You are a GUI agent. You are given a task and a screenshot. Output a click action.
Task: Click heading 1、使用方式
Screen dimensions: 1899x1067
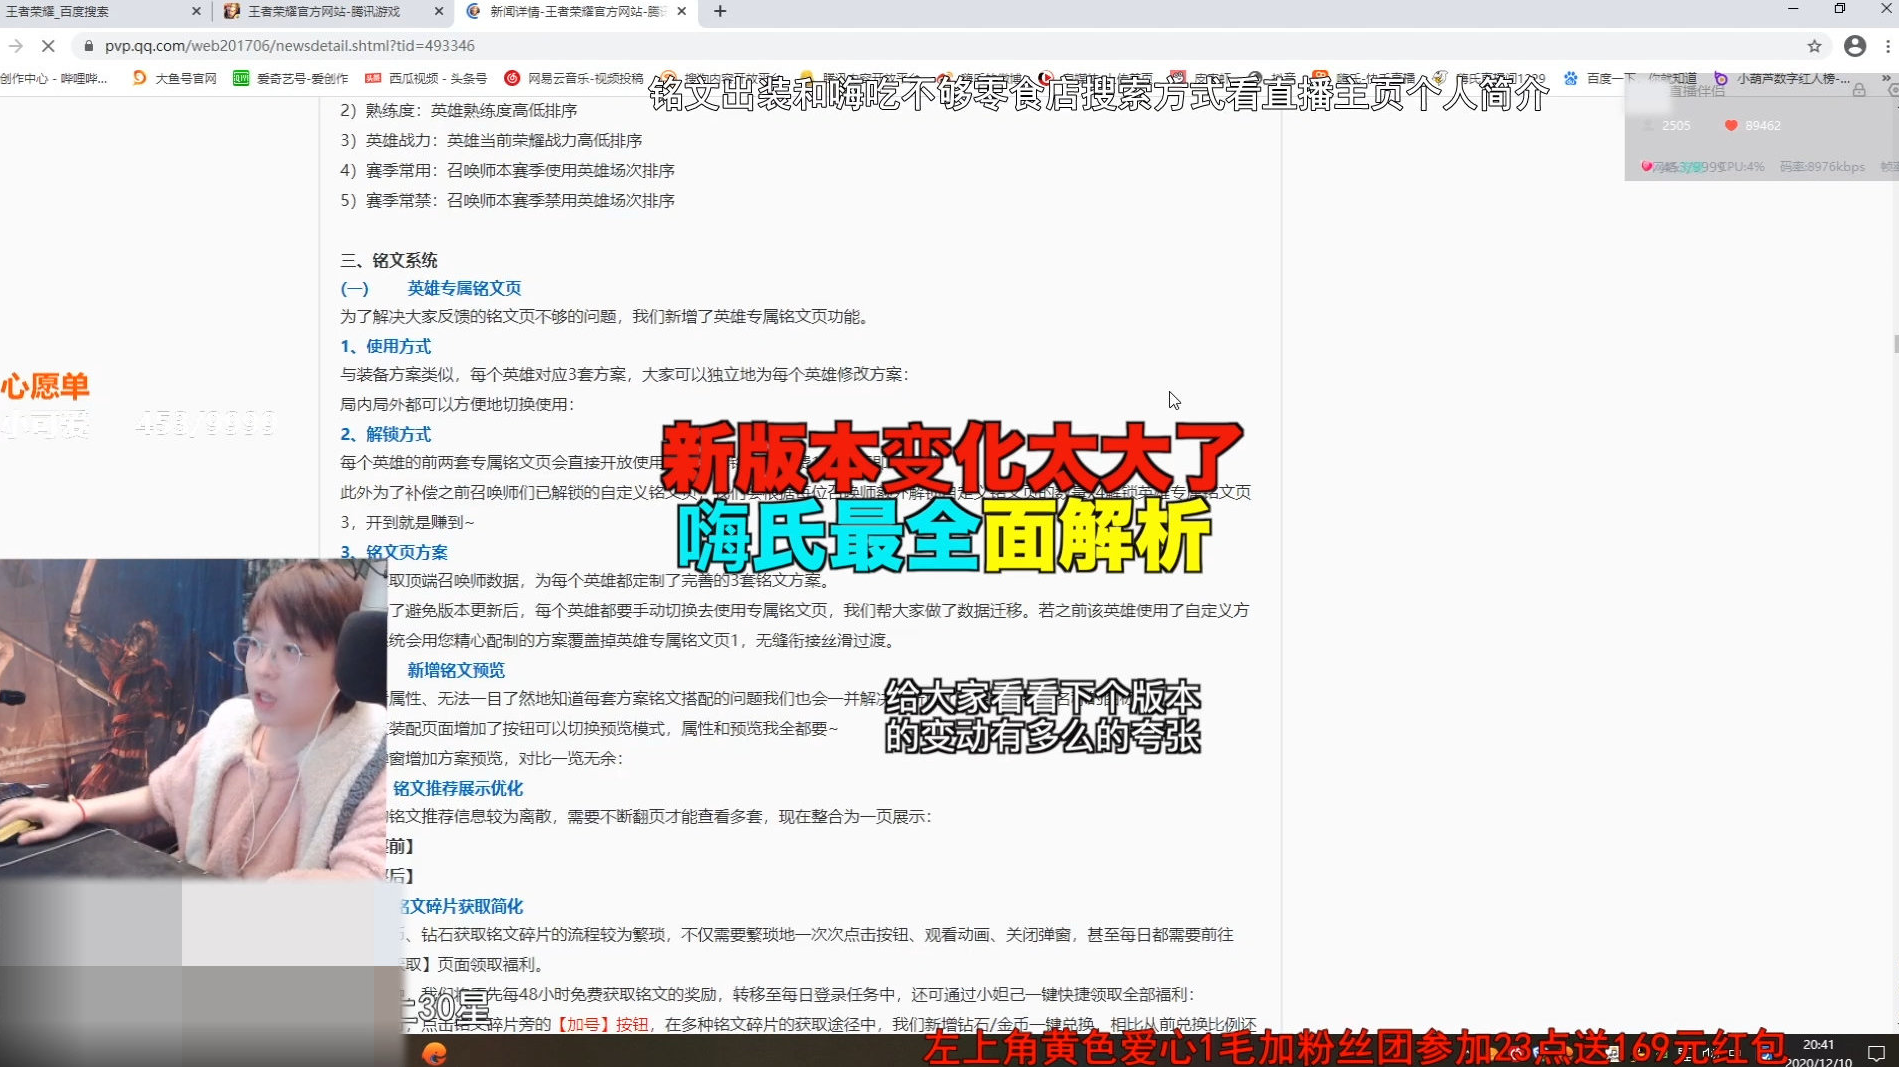tap(385, 346)
